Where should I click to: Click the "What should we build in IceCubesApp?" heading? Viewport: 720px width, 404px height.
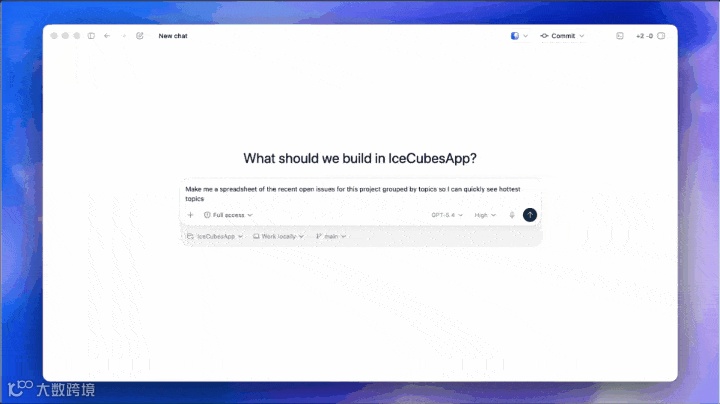[x=360, y=158]
